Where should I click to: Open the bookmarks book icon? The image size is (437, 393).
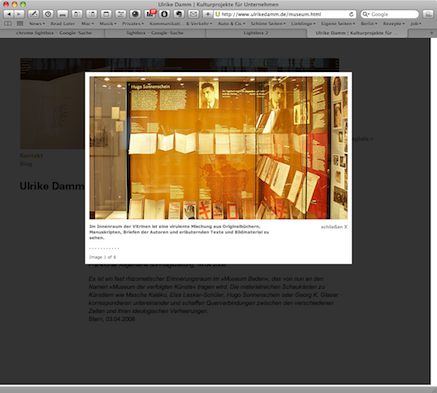(x=8, y=24)
